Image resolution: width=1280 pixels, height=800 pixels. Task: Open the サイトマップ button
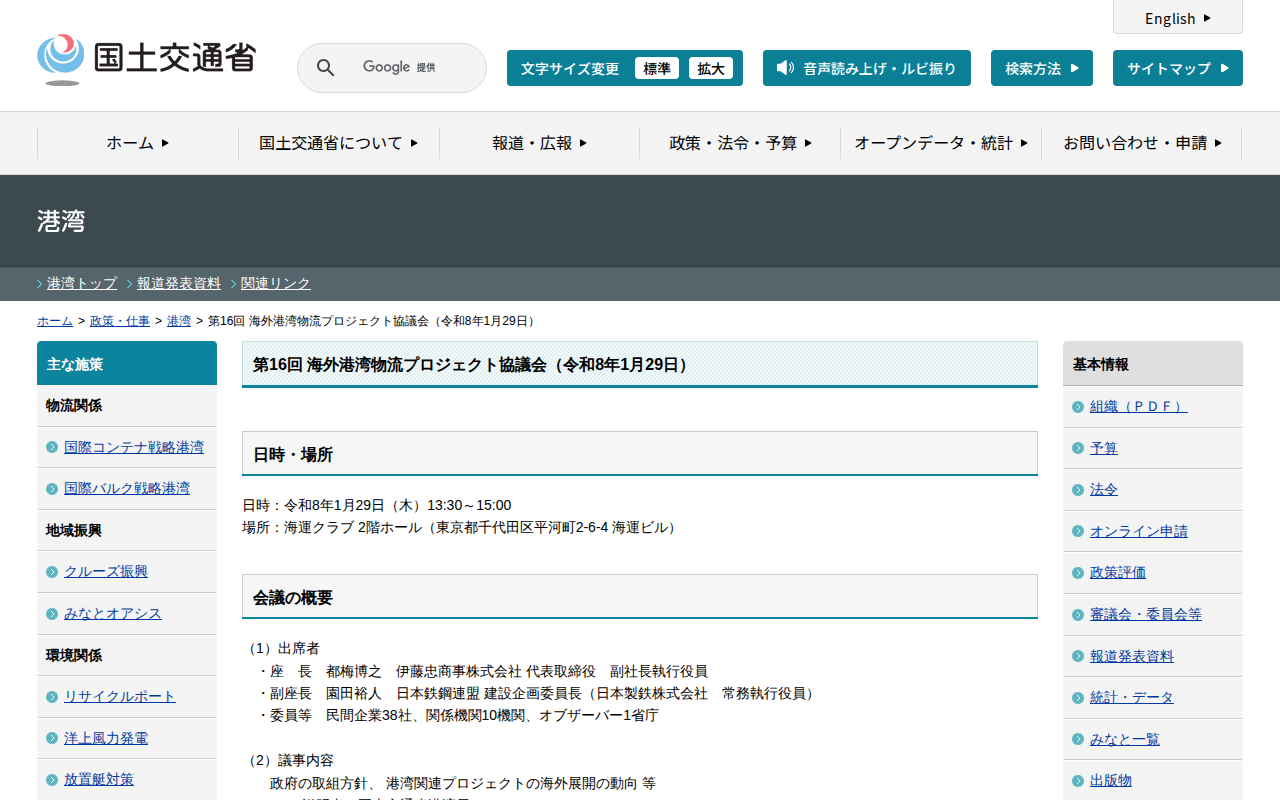pos(1177,68)
